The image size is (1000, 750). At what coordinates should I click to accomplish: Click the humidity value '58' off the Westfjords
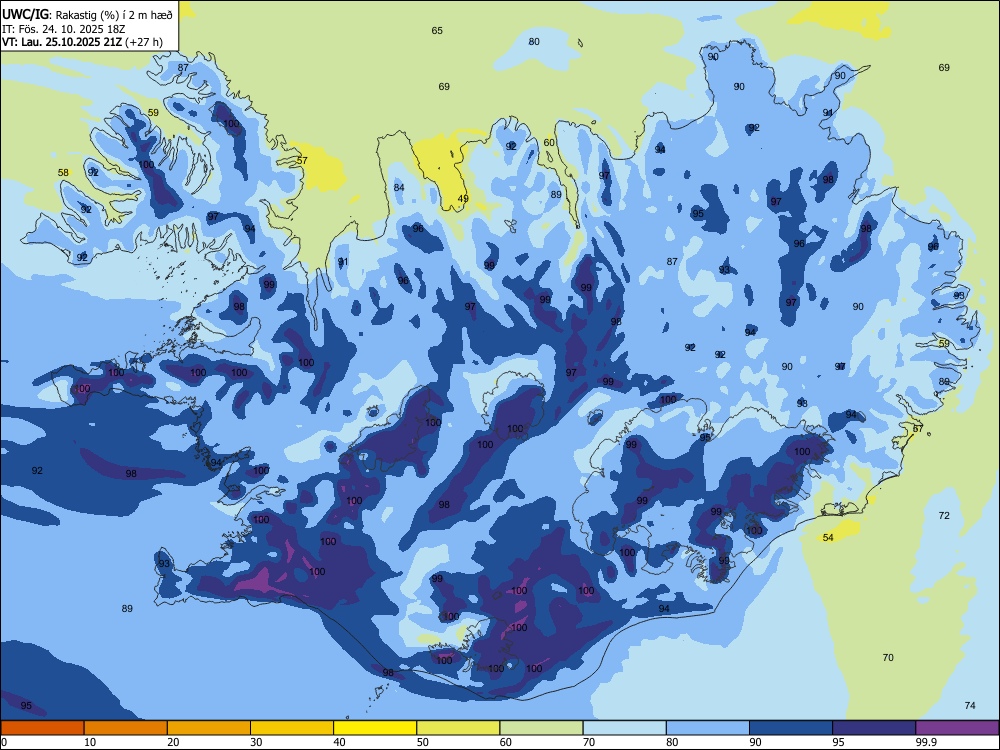tap(63, 172)
